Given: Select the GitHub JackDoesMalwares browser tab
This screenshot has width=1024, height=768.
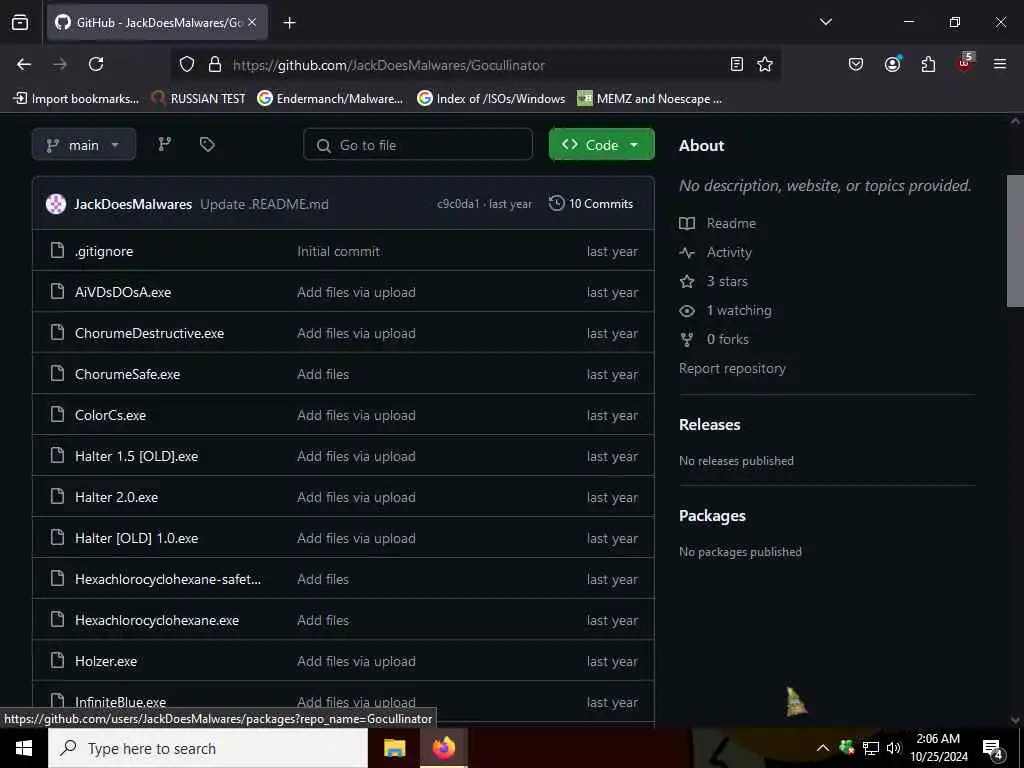Looking at the screenshot, I should click(157, 23).
